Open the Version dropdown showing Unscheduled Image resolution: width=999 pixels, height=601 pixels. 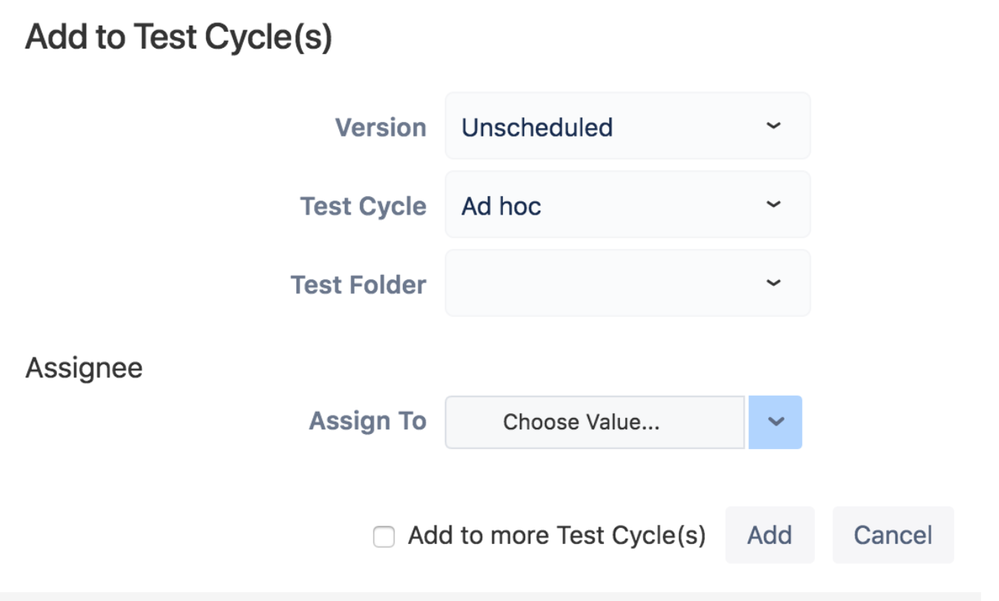pos(628,126)
